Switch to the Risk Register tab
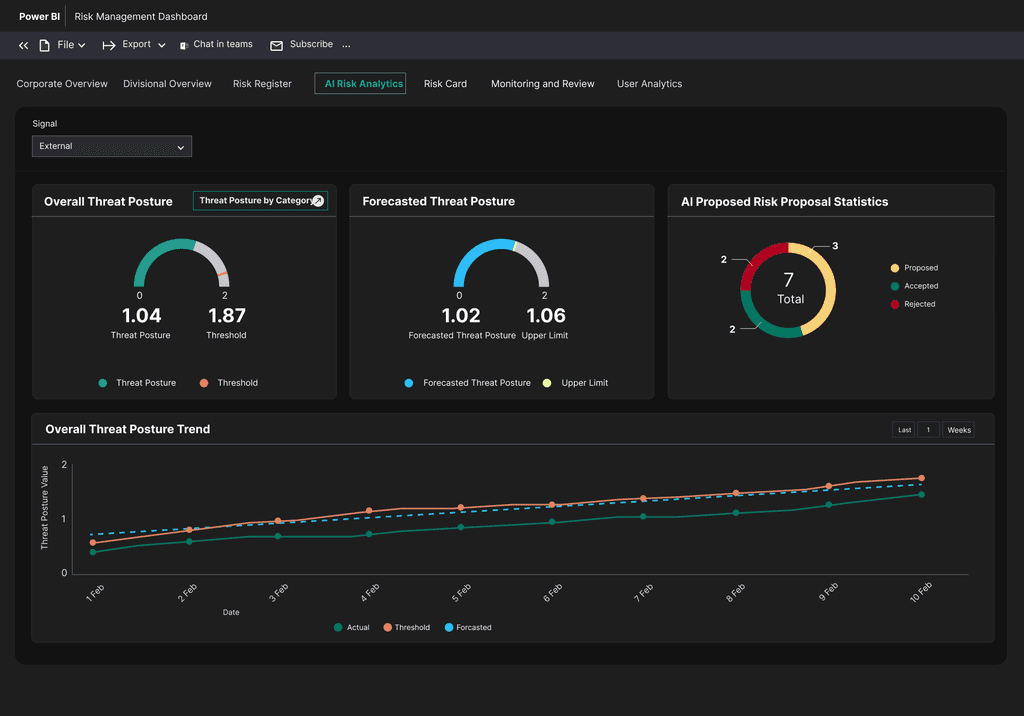1024x716 pixels. point(262,84)
